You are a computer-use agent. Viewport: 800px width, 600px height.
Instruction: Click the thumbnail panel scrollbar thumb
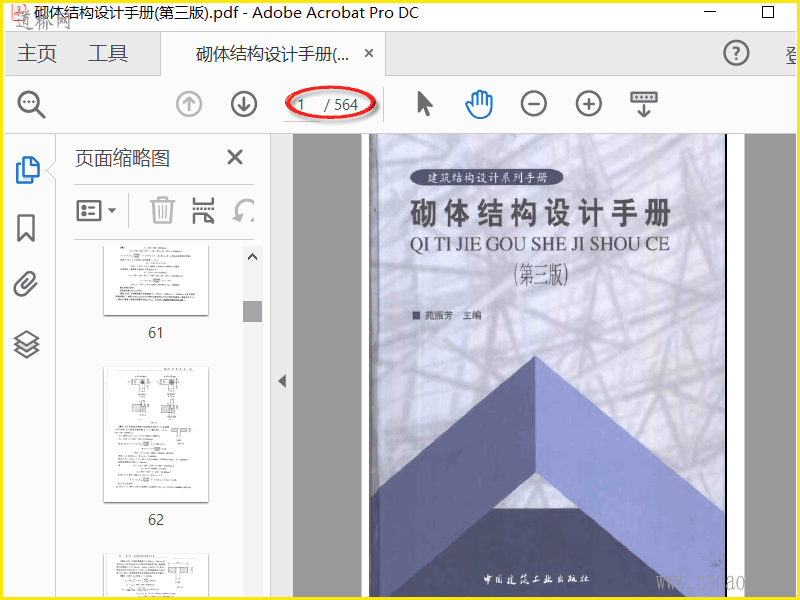252,311
